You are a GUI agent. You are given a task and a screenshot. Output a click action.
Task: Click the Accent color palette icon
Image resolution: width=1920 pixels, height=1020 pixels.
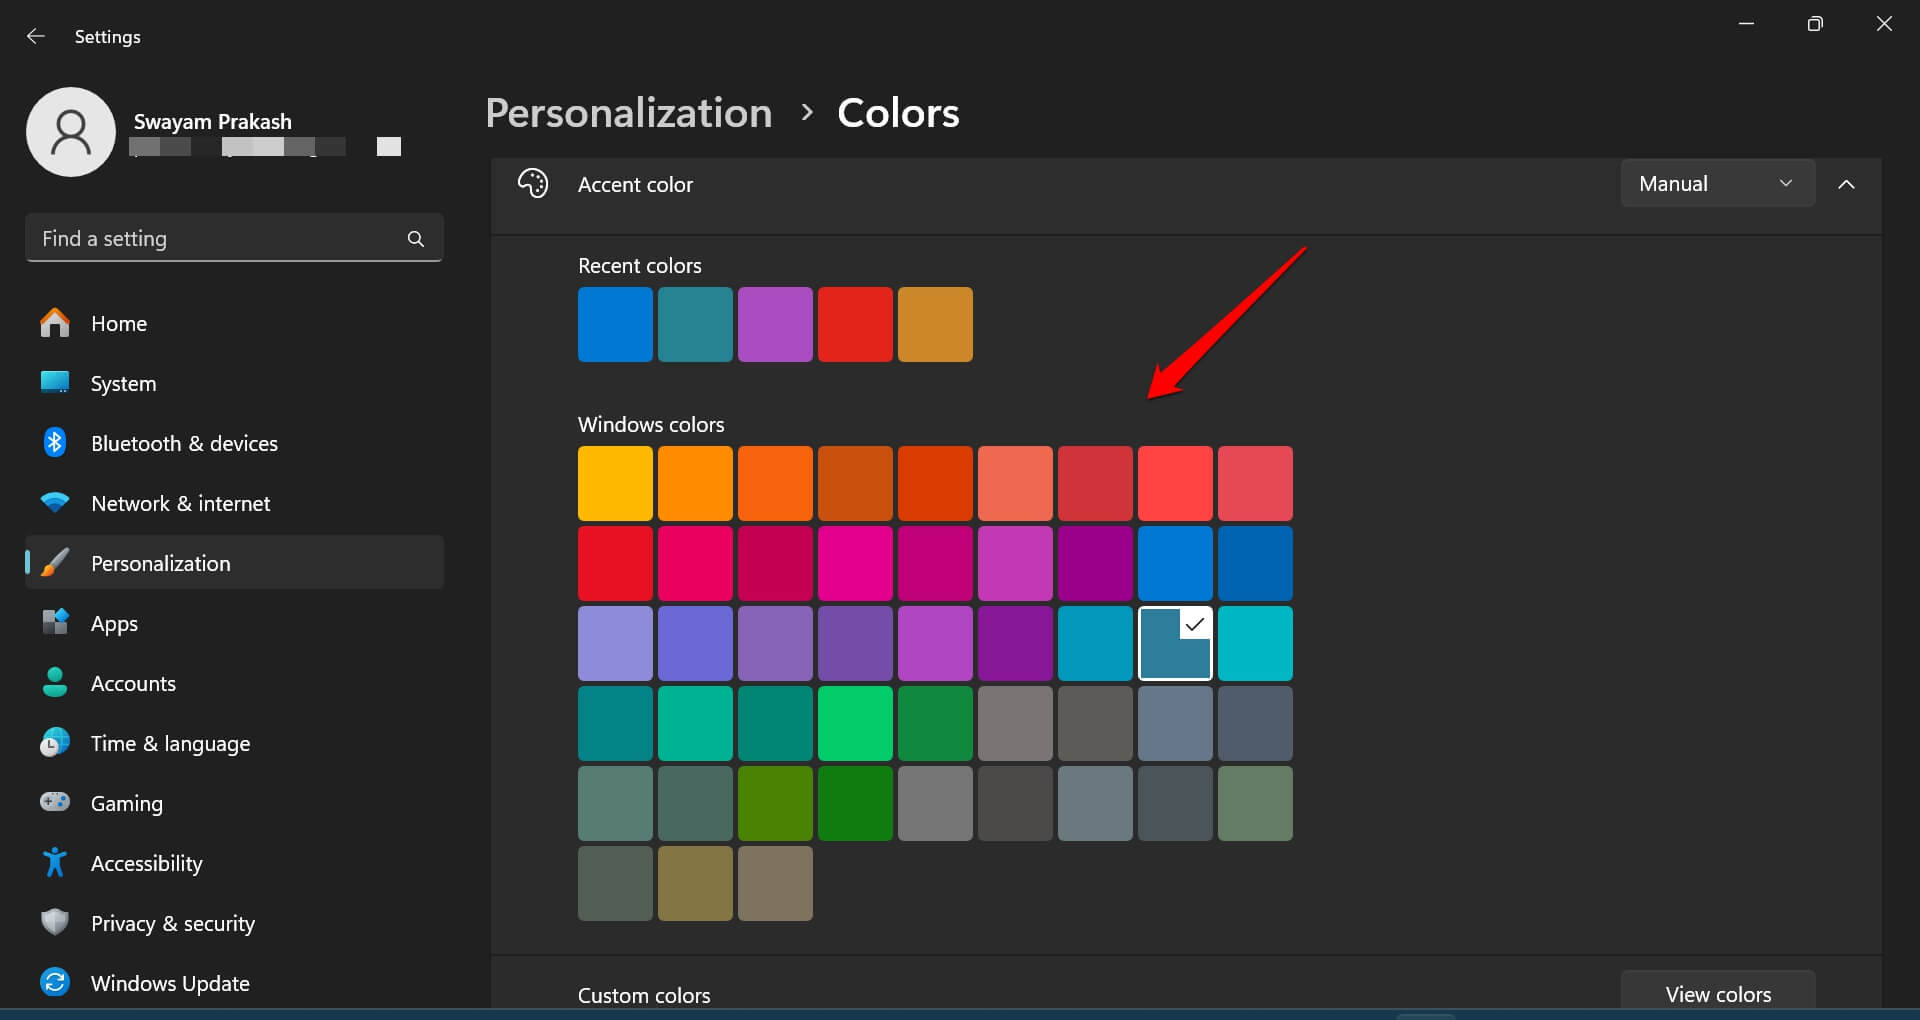tap(533, 184)
